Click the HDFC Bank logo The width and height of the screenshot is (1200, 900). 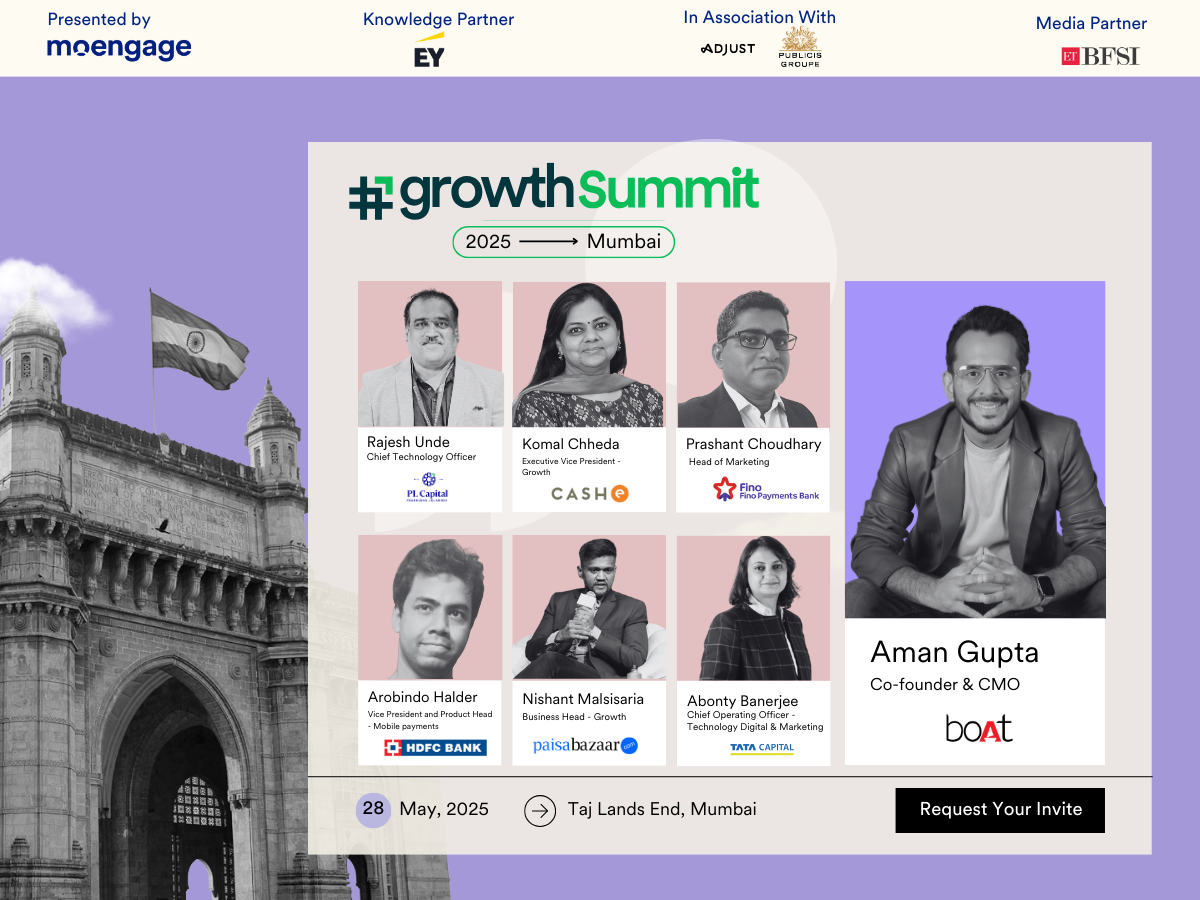pyautogui.click(x=435, y=747)
